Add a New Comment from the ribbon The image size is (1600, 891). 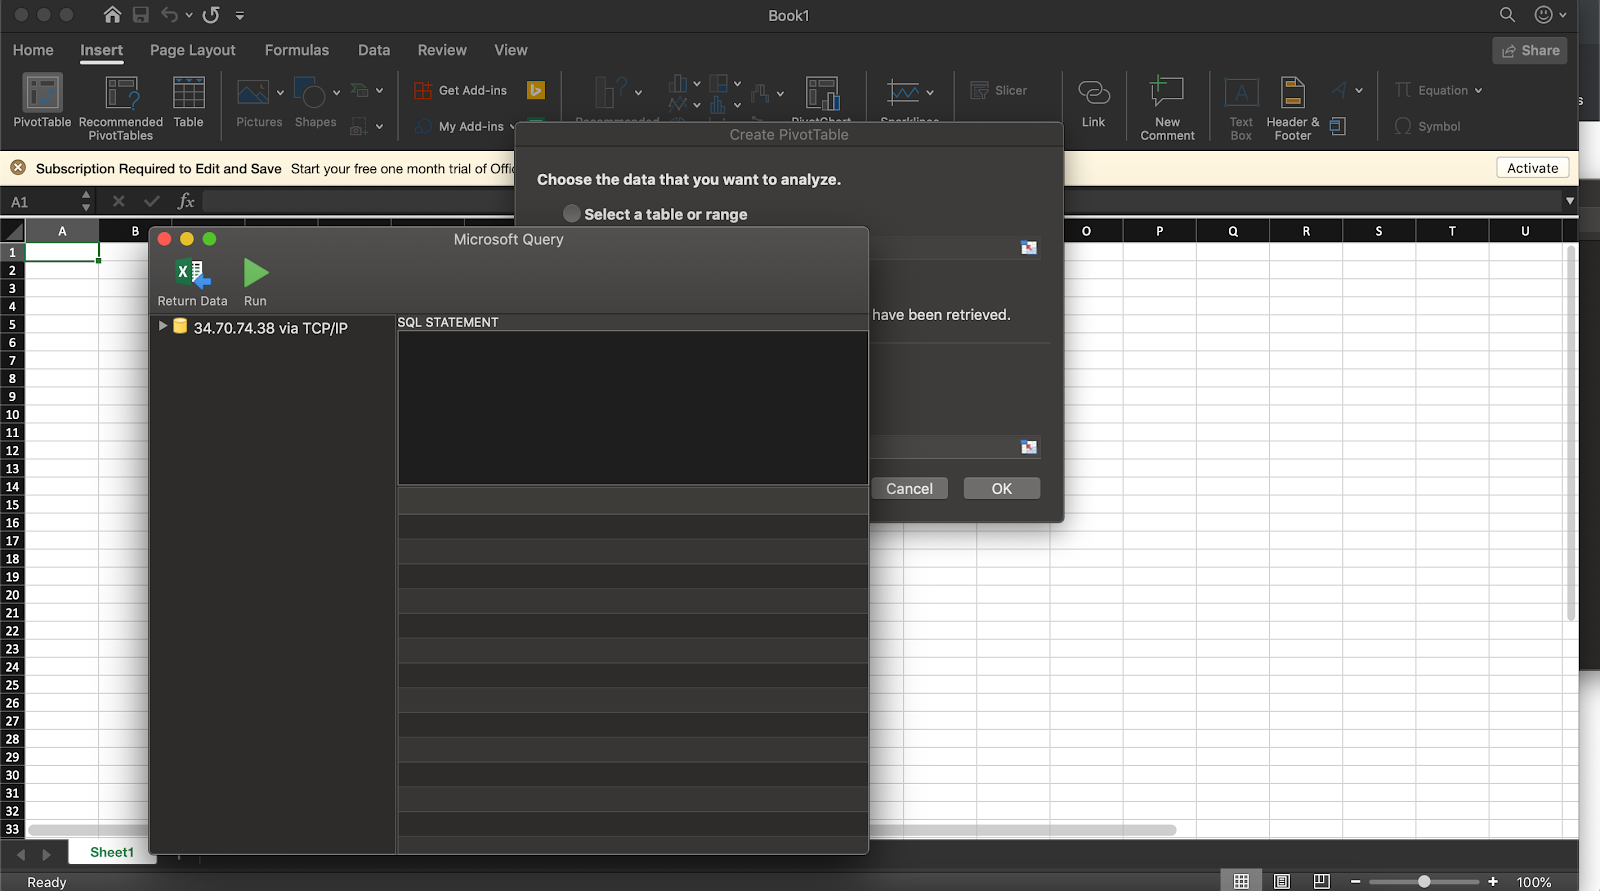point(1167,108)
